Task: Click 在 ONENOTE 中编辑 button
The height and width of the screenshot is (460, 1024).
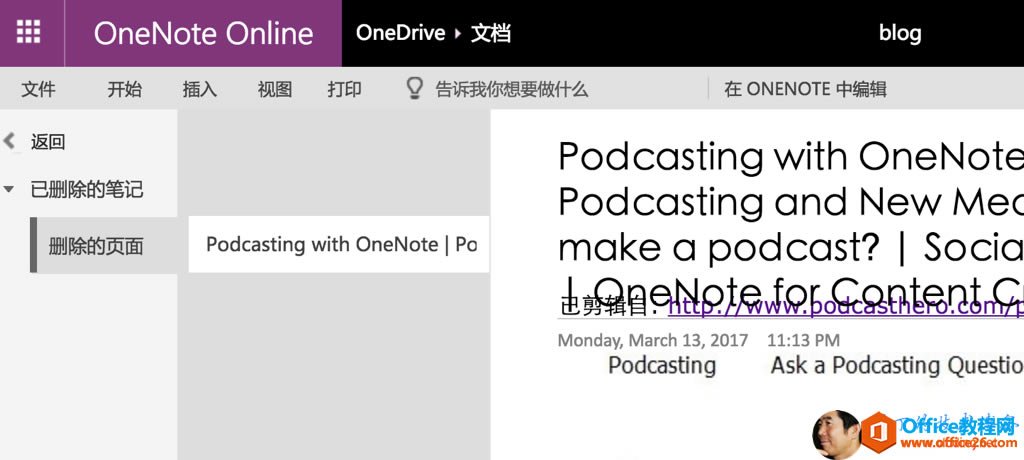Action: point(805,89)
